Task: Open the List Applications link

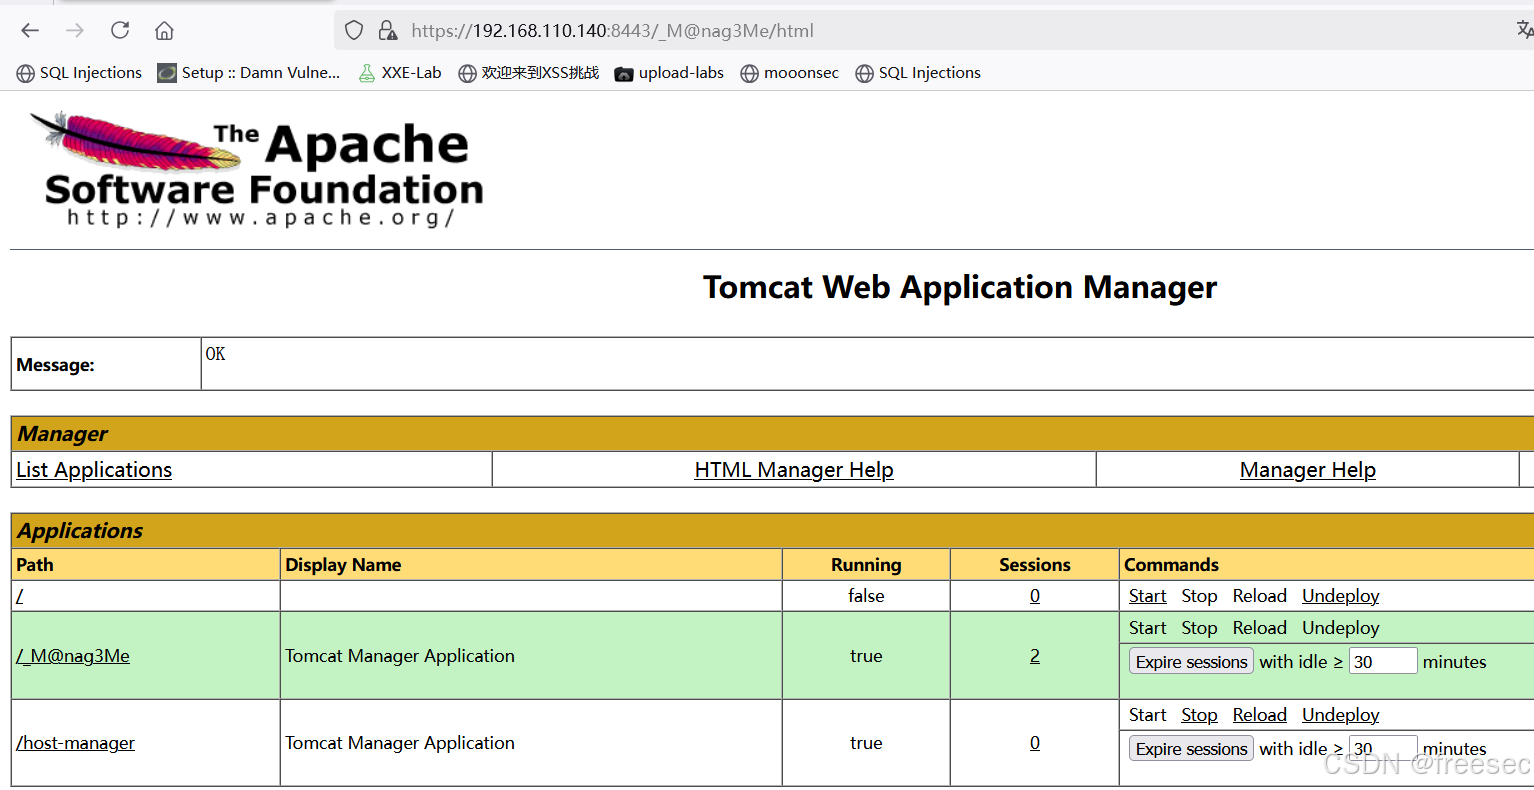Action: (94, 470)
